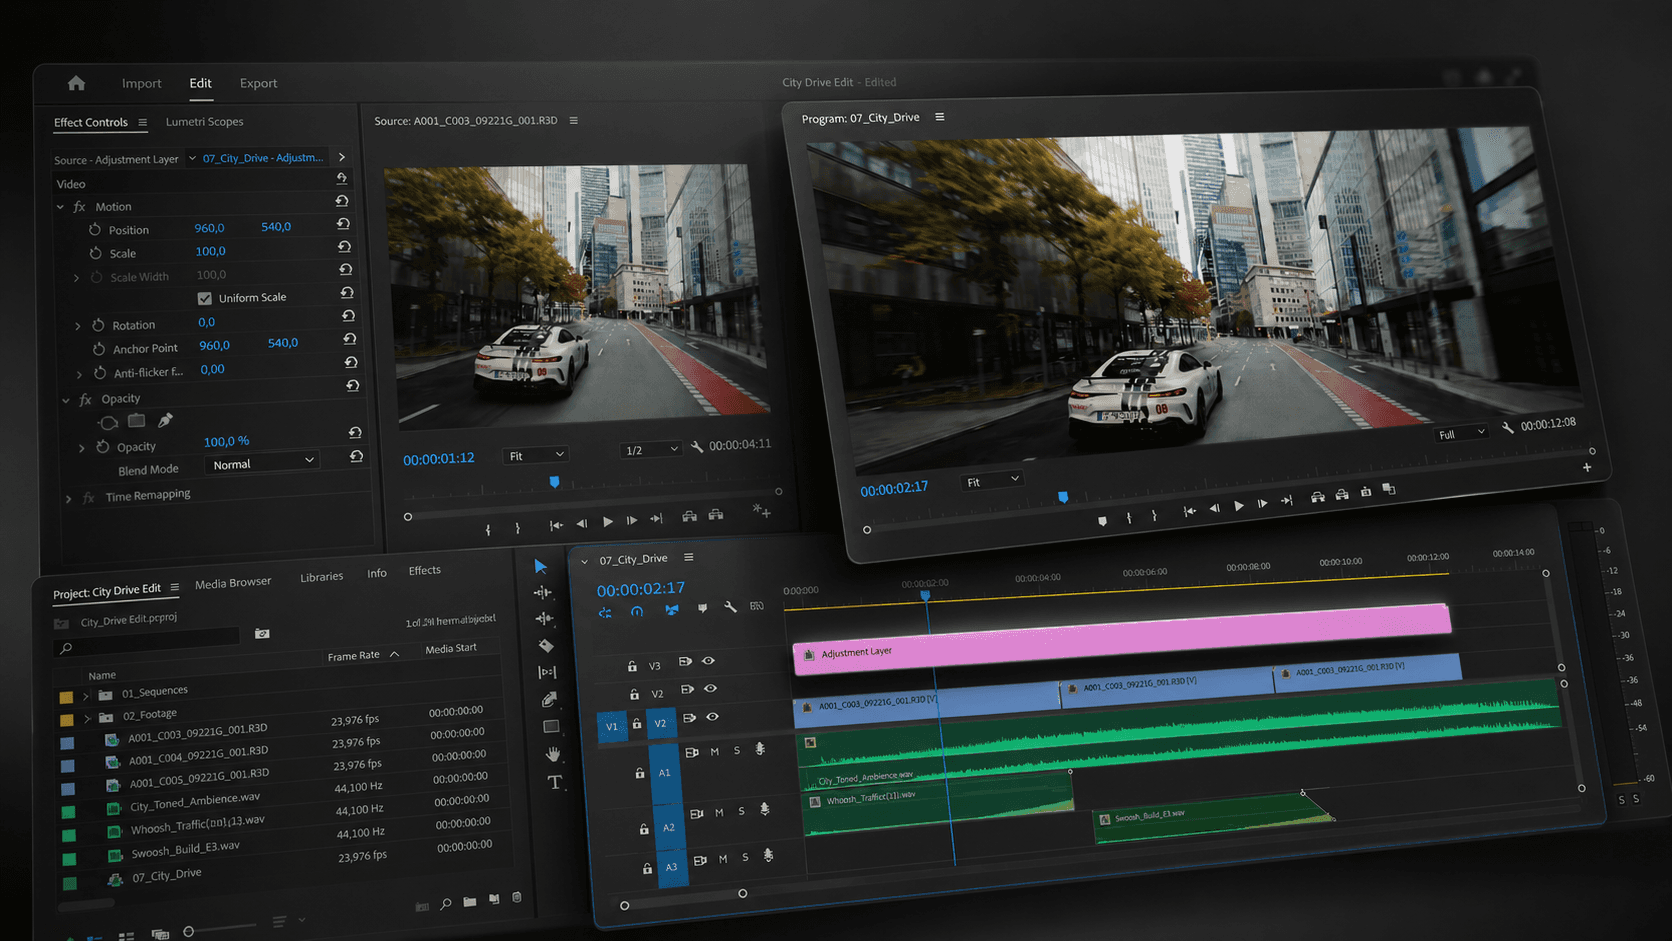Select the Track Select Forward tool
Viewport: 1672px width, 941px height.
click(543, 592)
